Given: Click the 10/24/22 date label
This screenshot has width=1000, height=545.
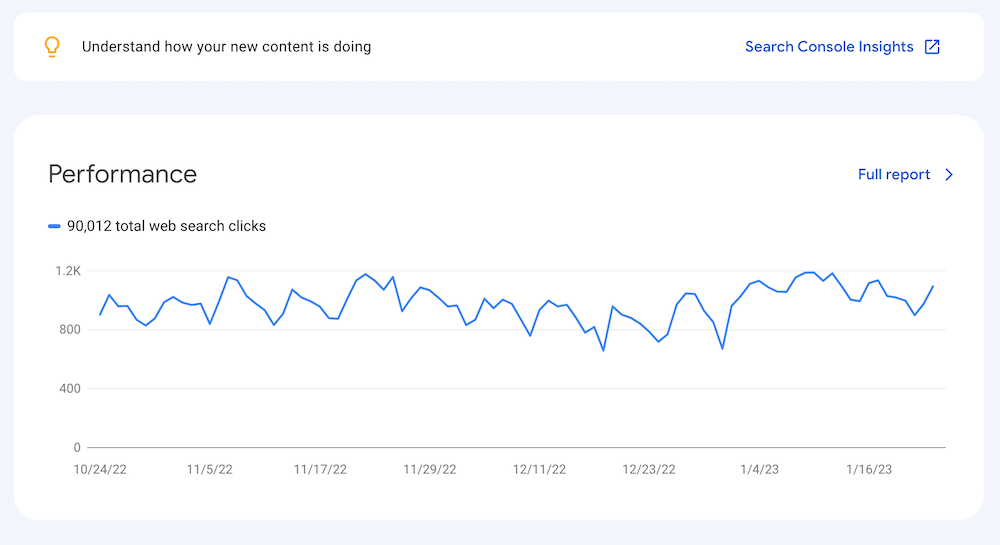Looking at the screenshot, I should 100,468.
